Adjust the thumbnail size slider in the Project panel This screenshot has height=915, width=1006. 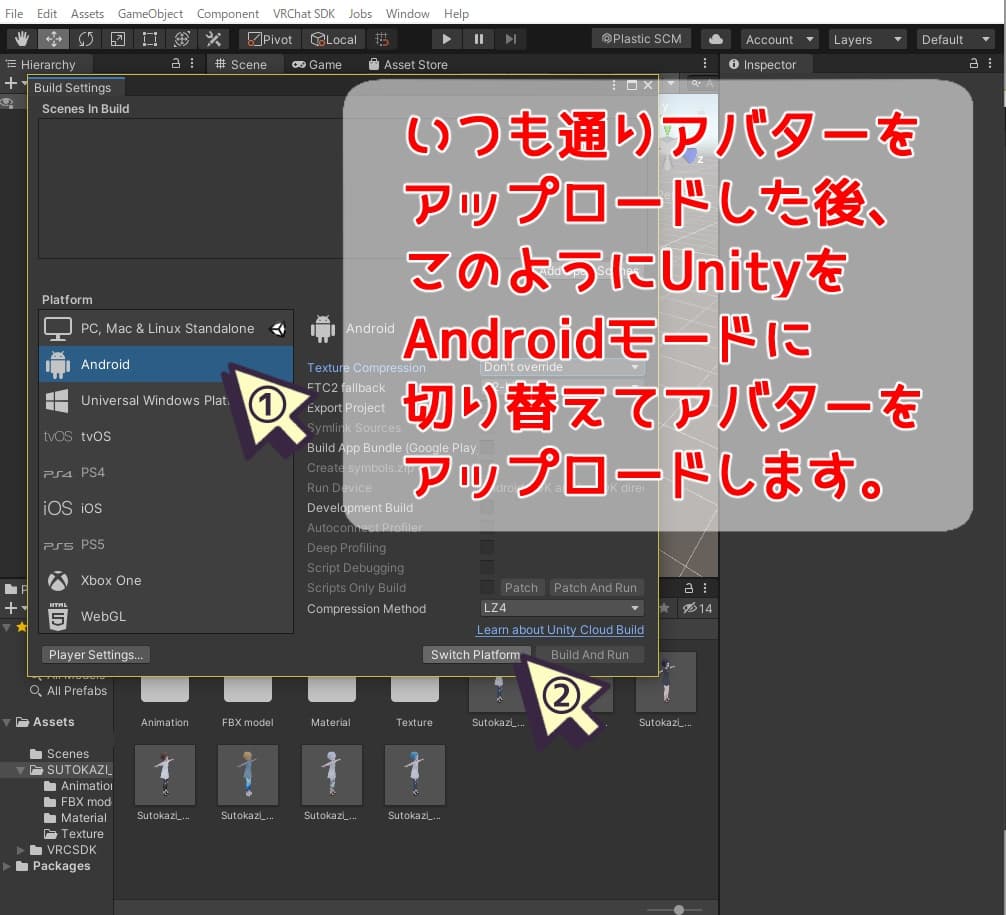coord(680,909)
